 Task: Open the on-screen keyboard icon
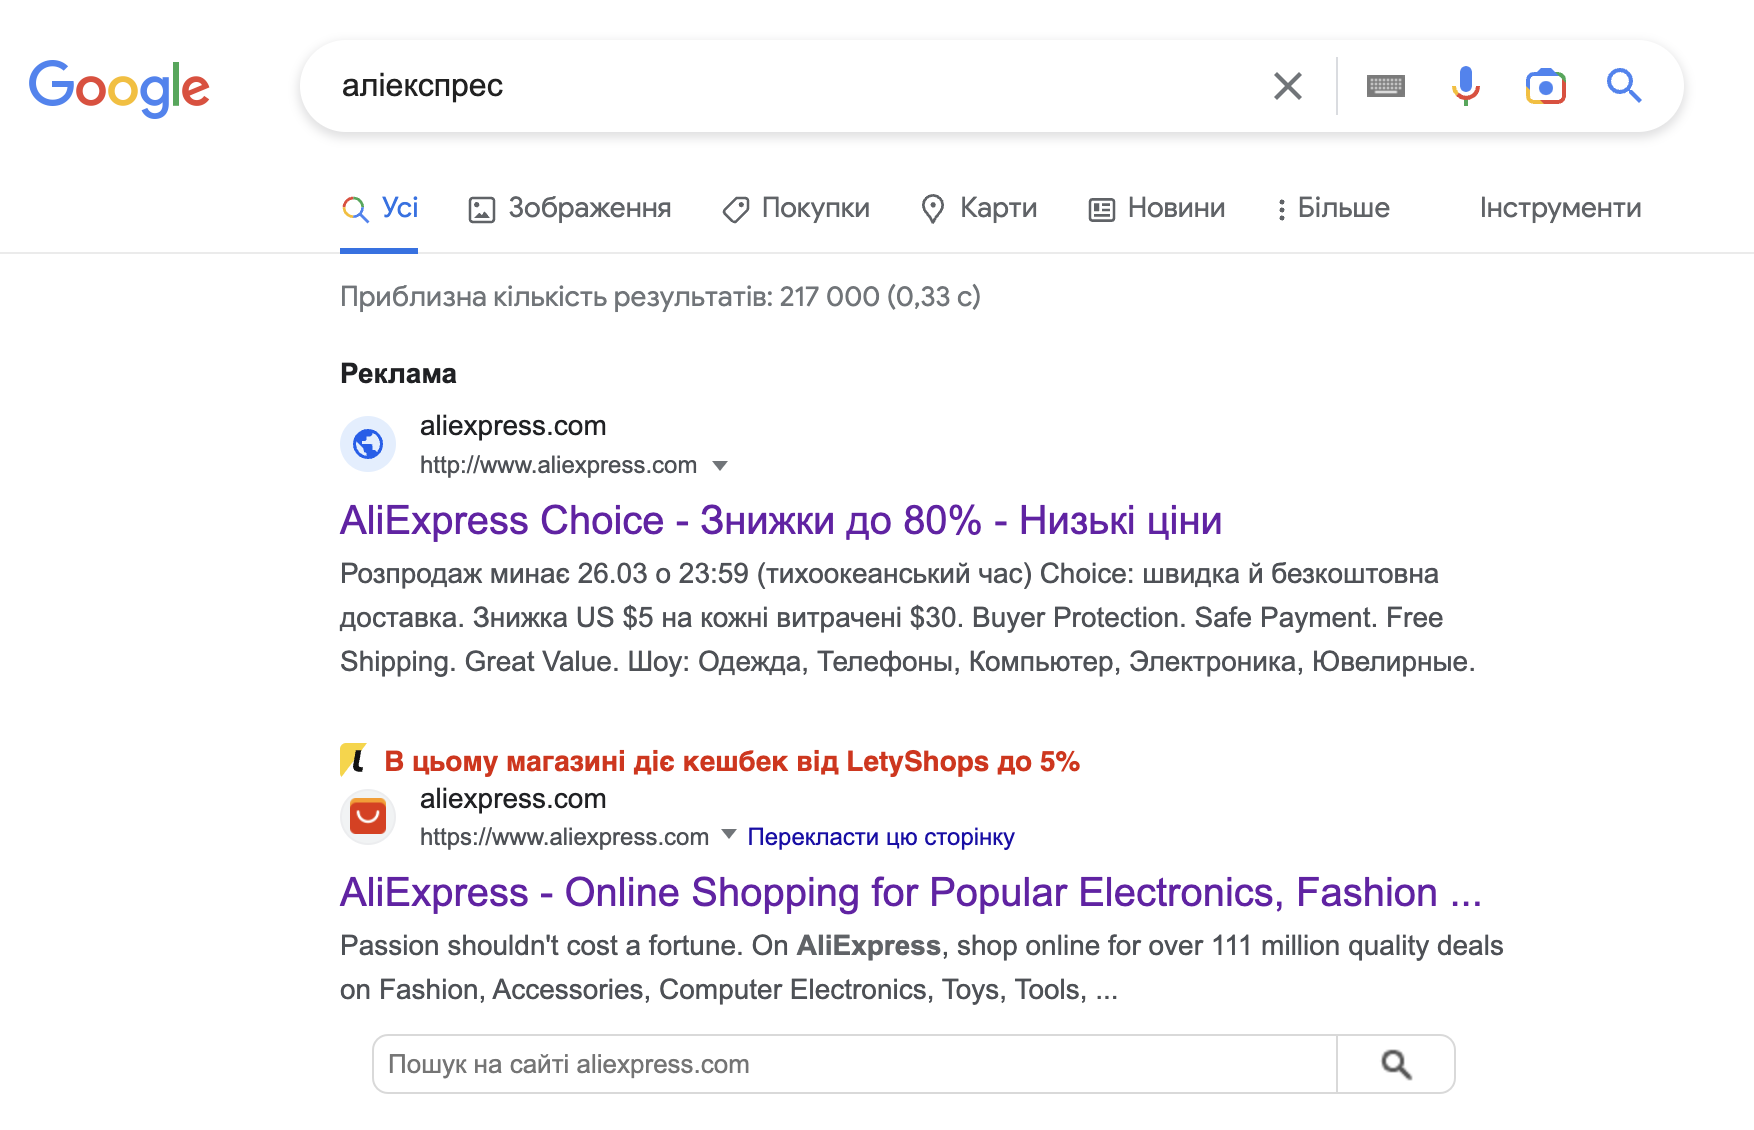coord(1386,86)
